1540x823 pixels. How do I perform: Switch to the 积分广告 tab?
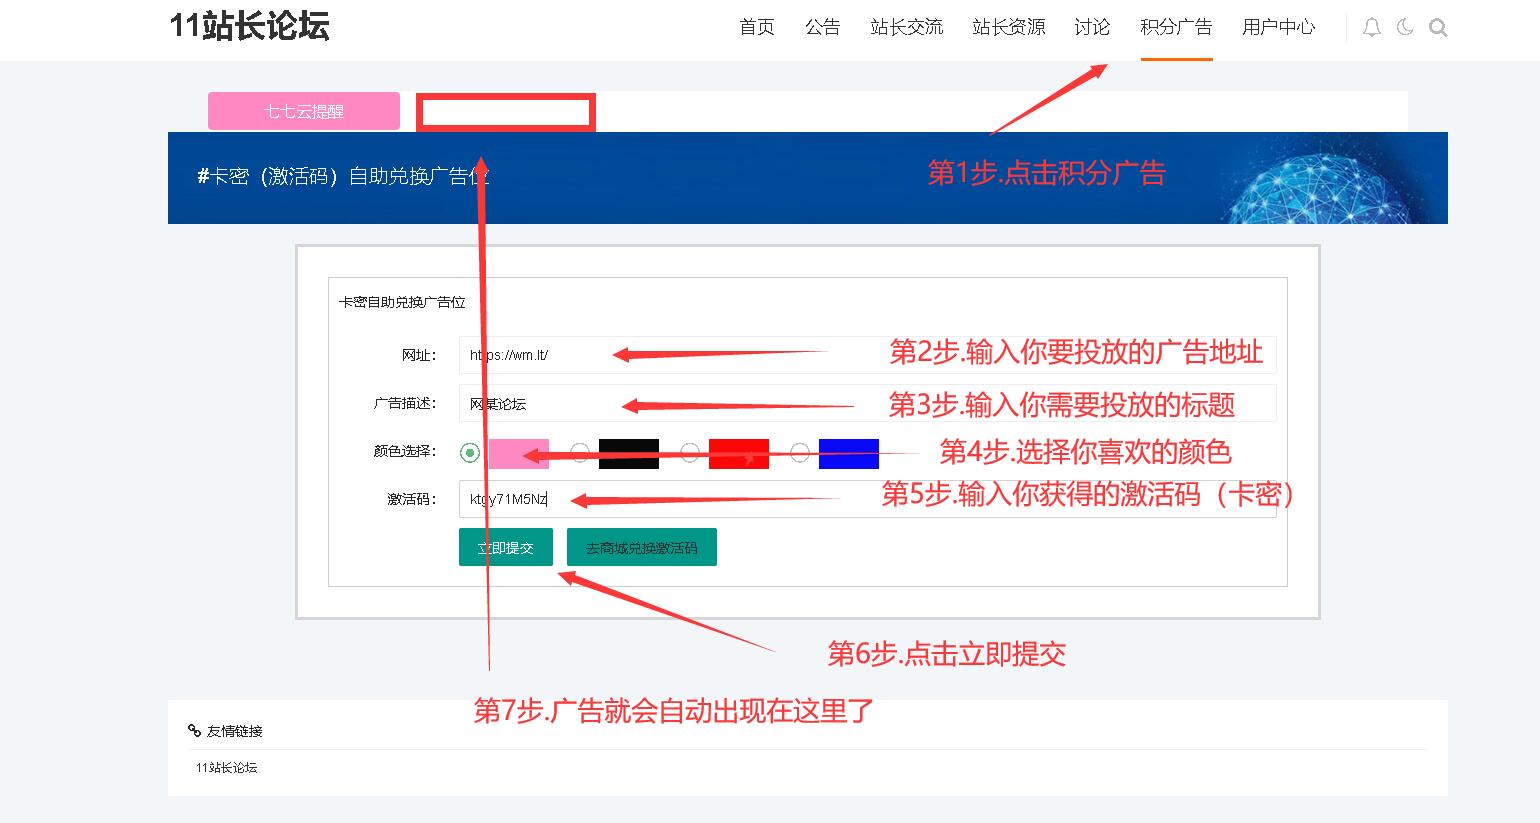(1176, 28)
